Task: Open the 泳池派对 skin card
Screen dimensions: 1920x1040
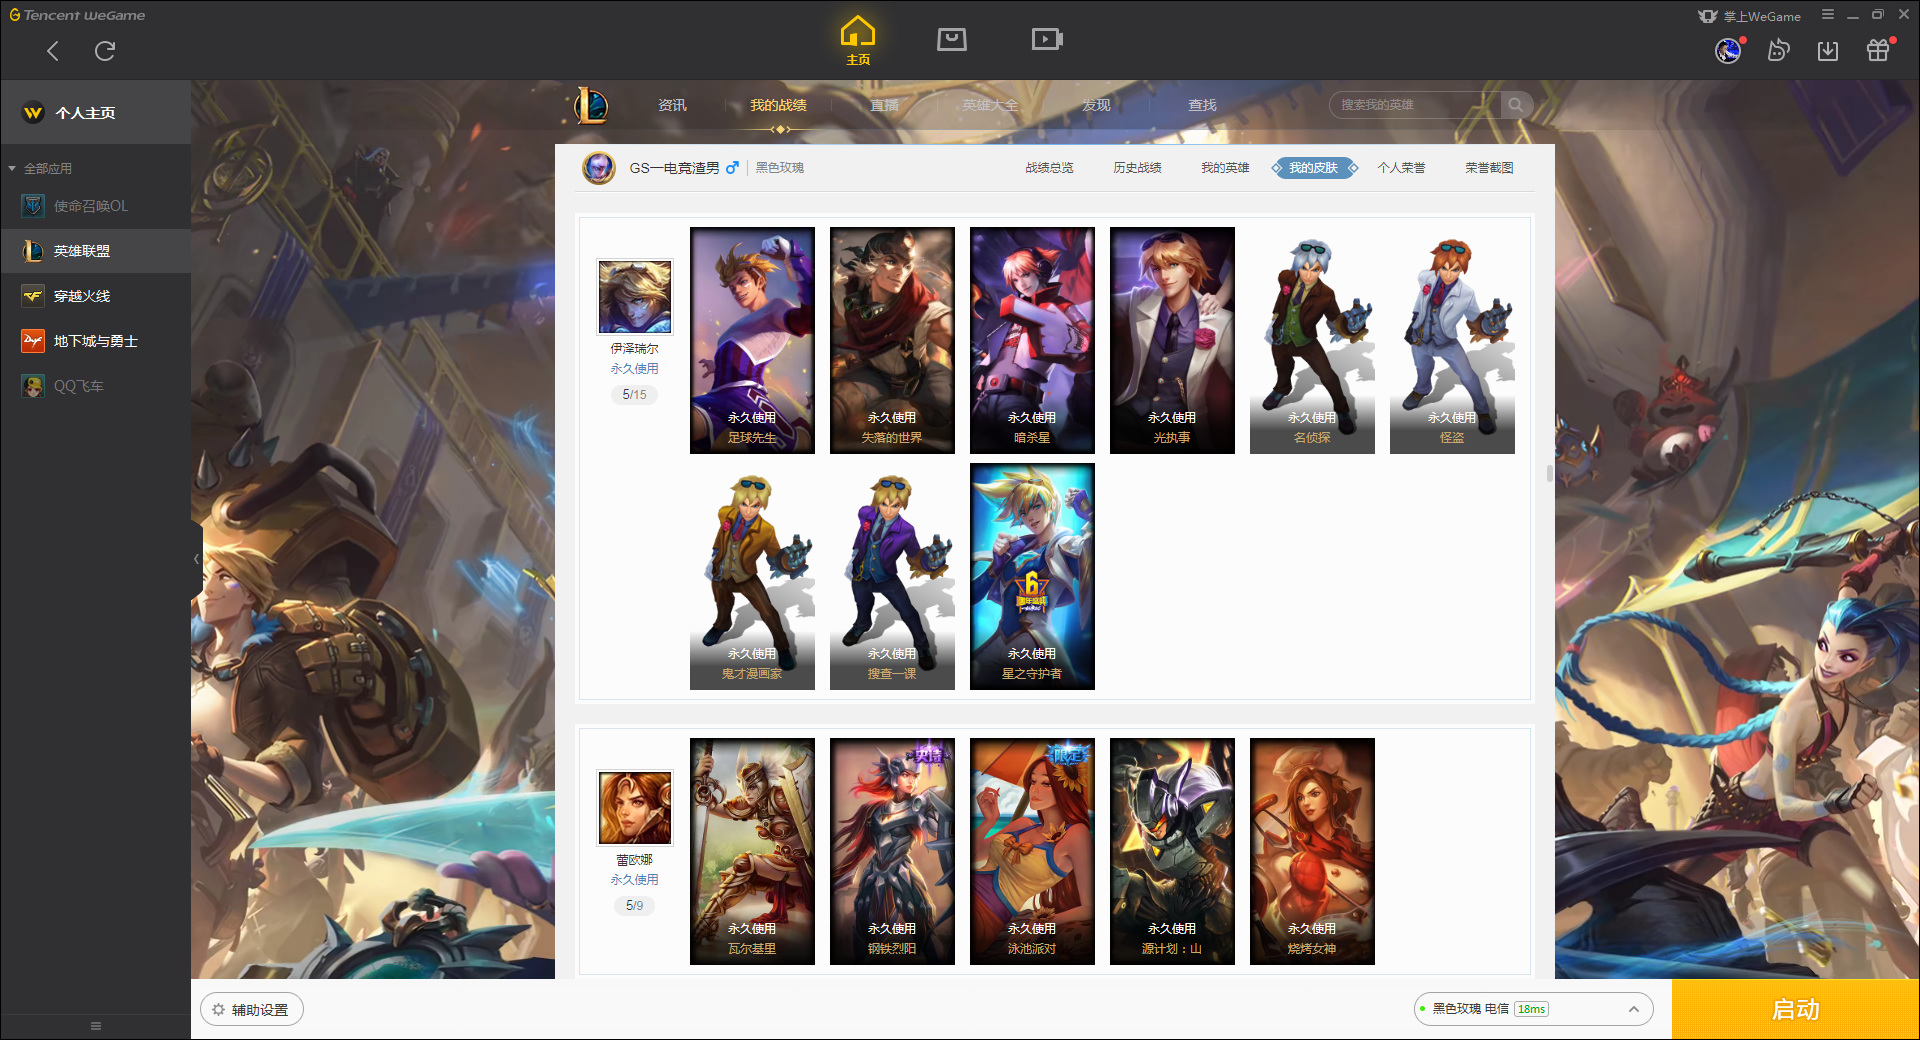Action: [x=1032, y=851]
